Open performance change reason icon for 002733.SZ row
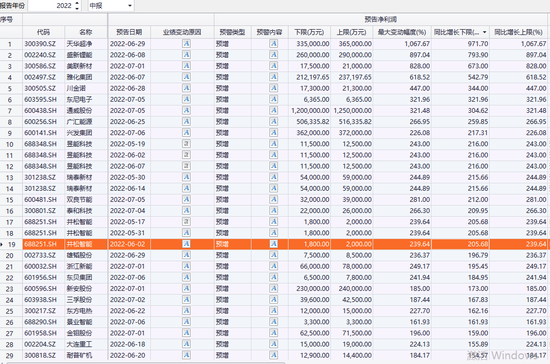Screen dimensions: 550x364 tap(186, 255)
